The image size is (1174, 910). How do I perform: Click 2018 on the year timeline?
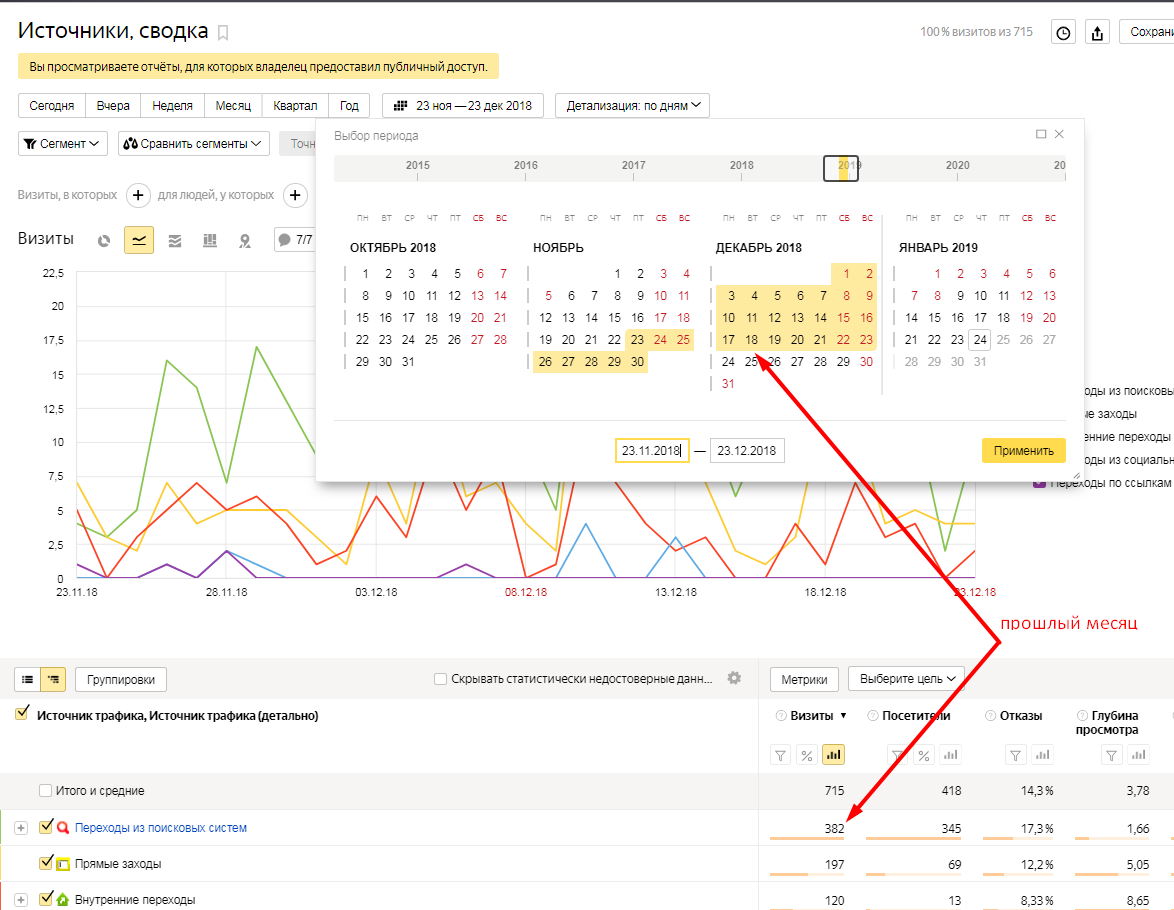741,165
